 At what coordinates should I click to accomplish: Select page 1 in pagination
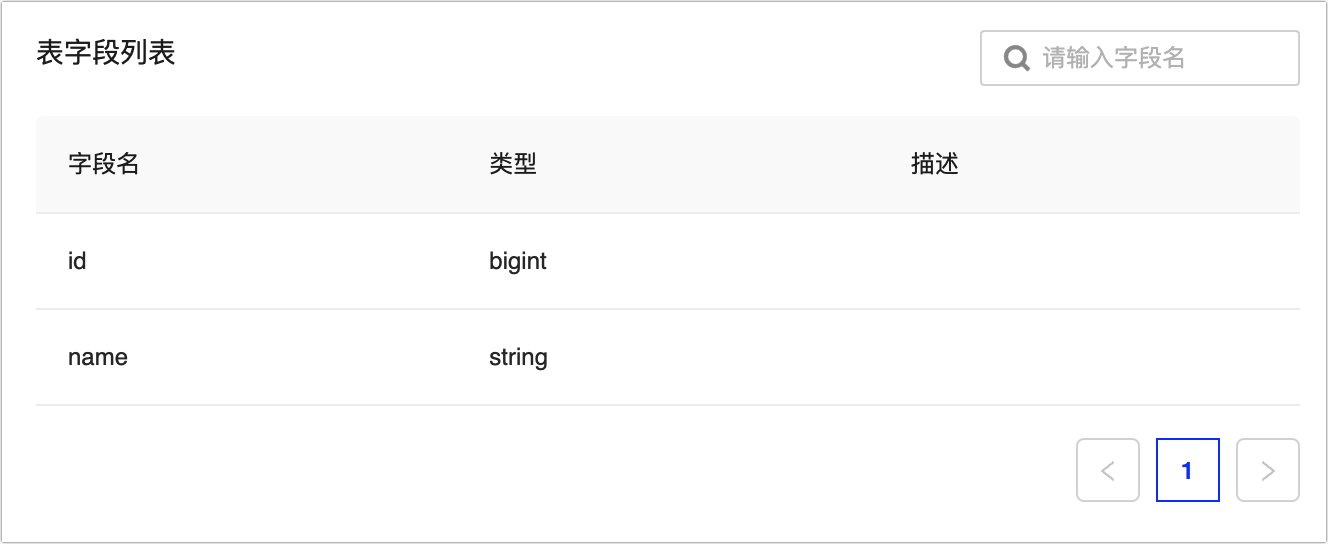1187,470
